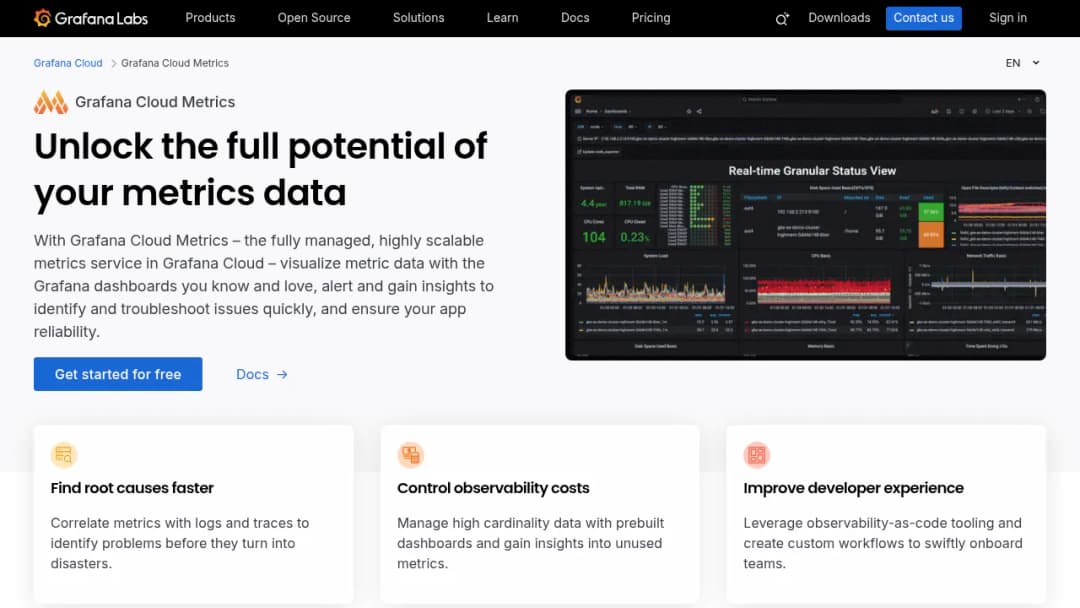Click the headline Unlock the full potential
Screen dimensions: 1080x608
pos(260,169)
